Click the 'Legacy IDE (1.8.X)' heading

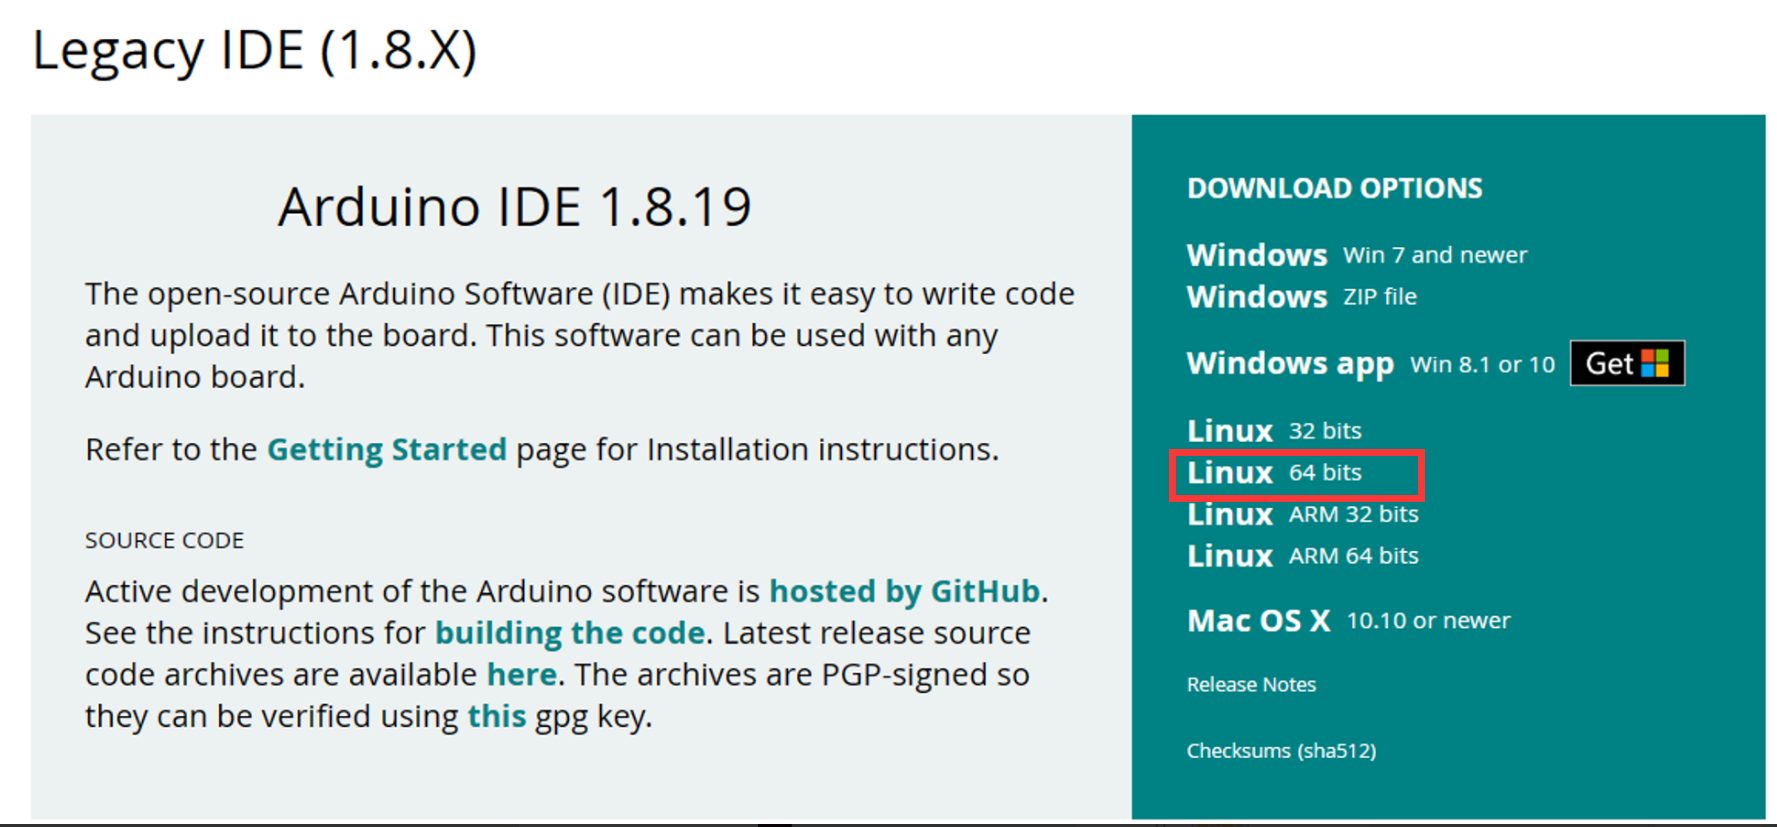254,50
